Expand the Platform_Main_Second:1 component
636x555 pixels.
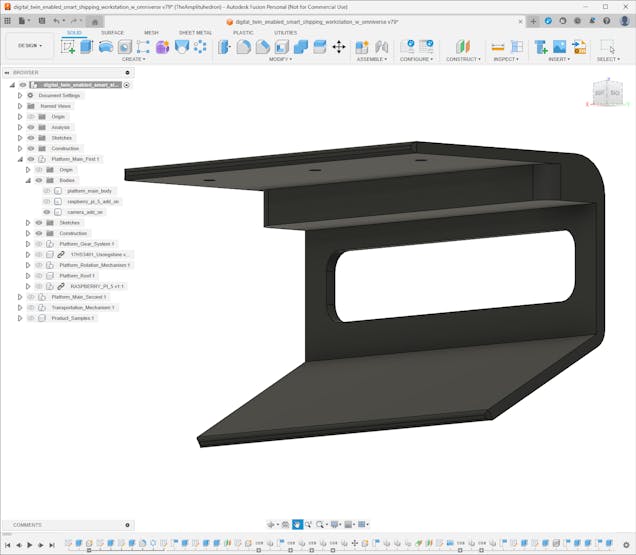(19, 297)
